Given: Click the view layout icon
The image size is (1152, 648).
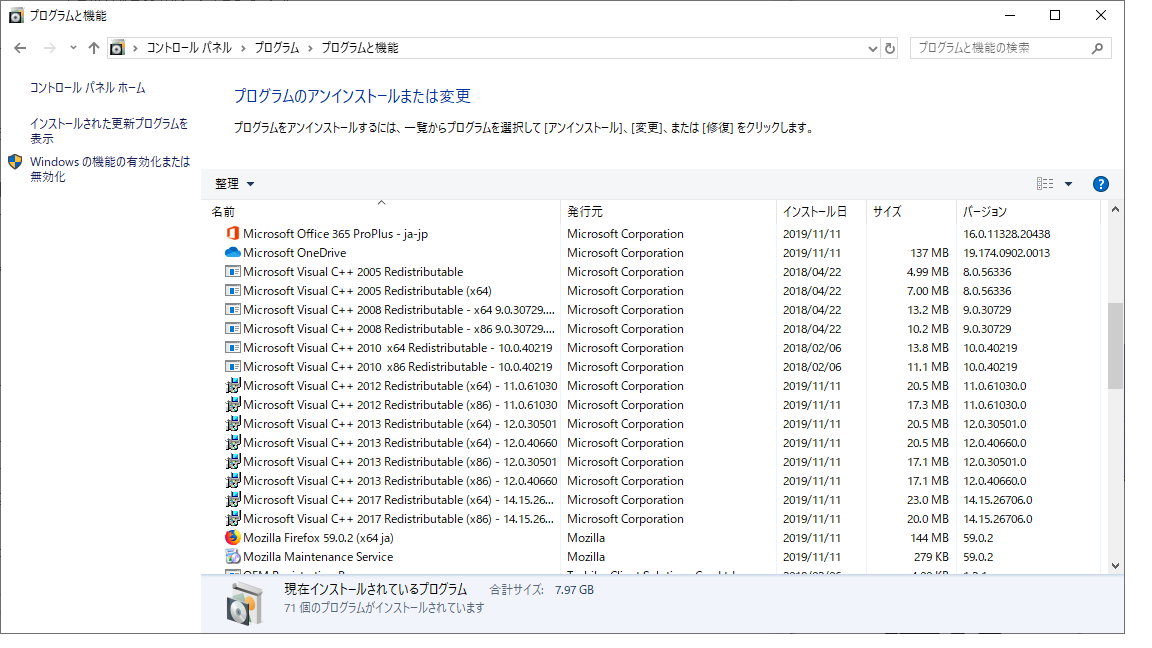Looking at the screenshot, I should pos(1045,184).
